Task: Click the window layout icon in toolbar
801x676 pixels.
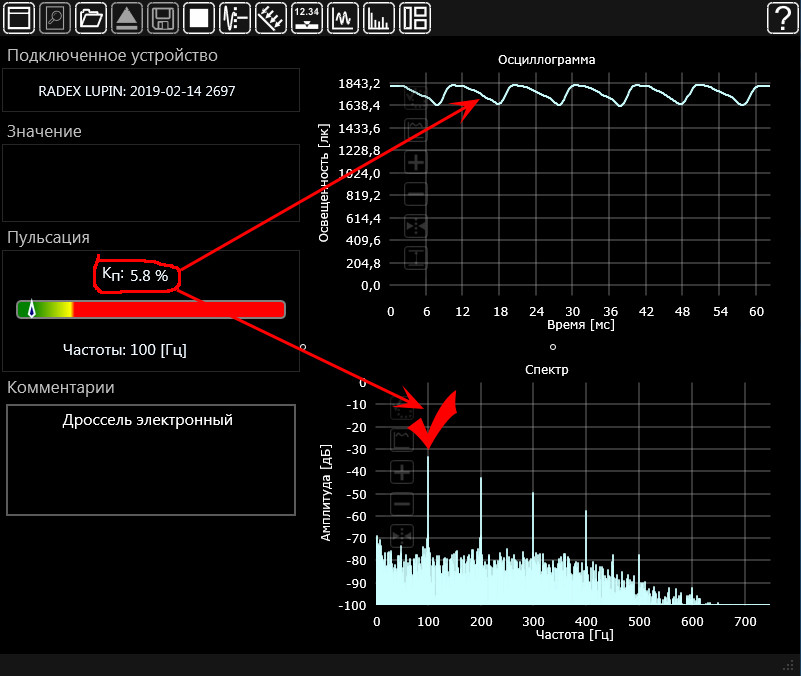Action: pos(19,18)
